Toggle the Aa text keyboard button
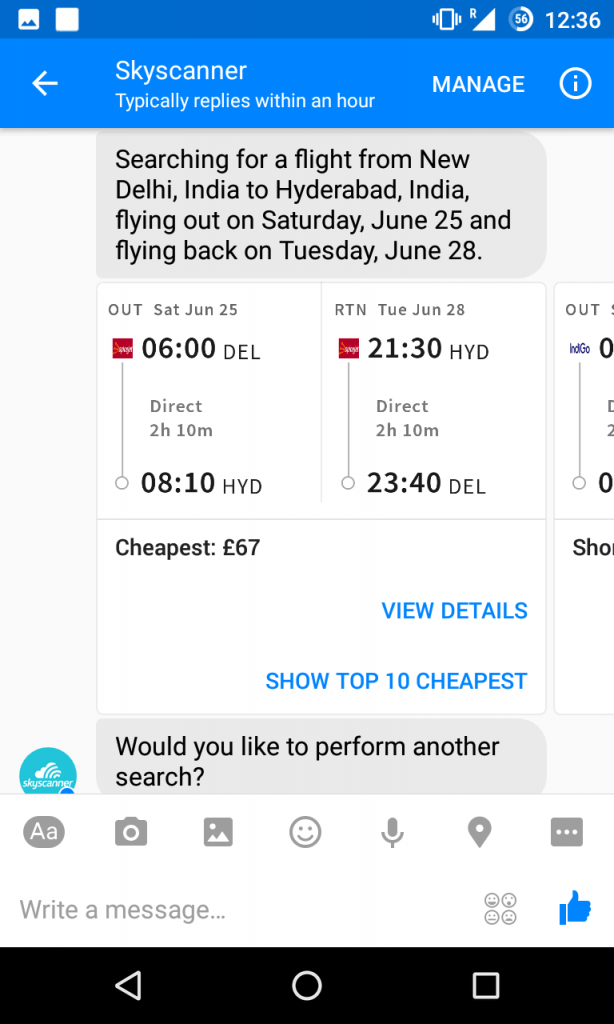The width and height of the screenshot is (614, 1024). 44,832
